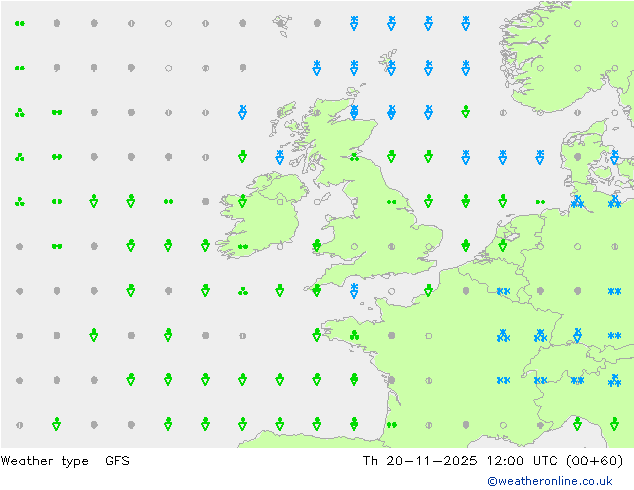Select the blue double-snowflake symbol over Belgium

tap(503, 291)
